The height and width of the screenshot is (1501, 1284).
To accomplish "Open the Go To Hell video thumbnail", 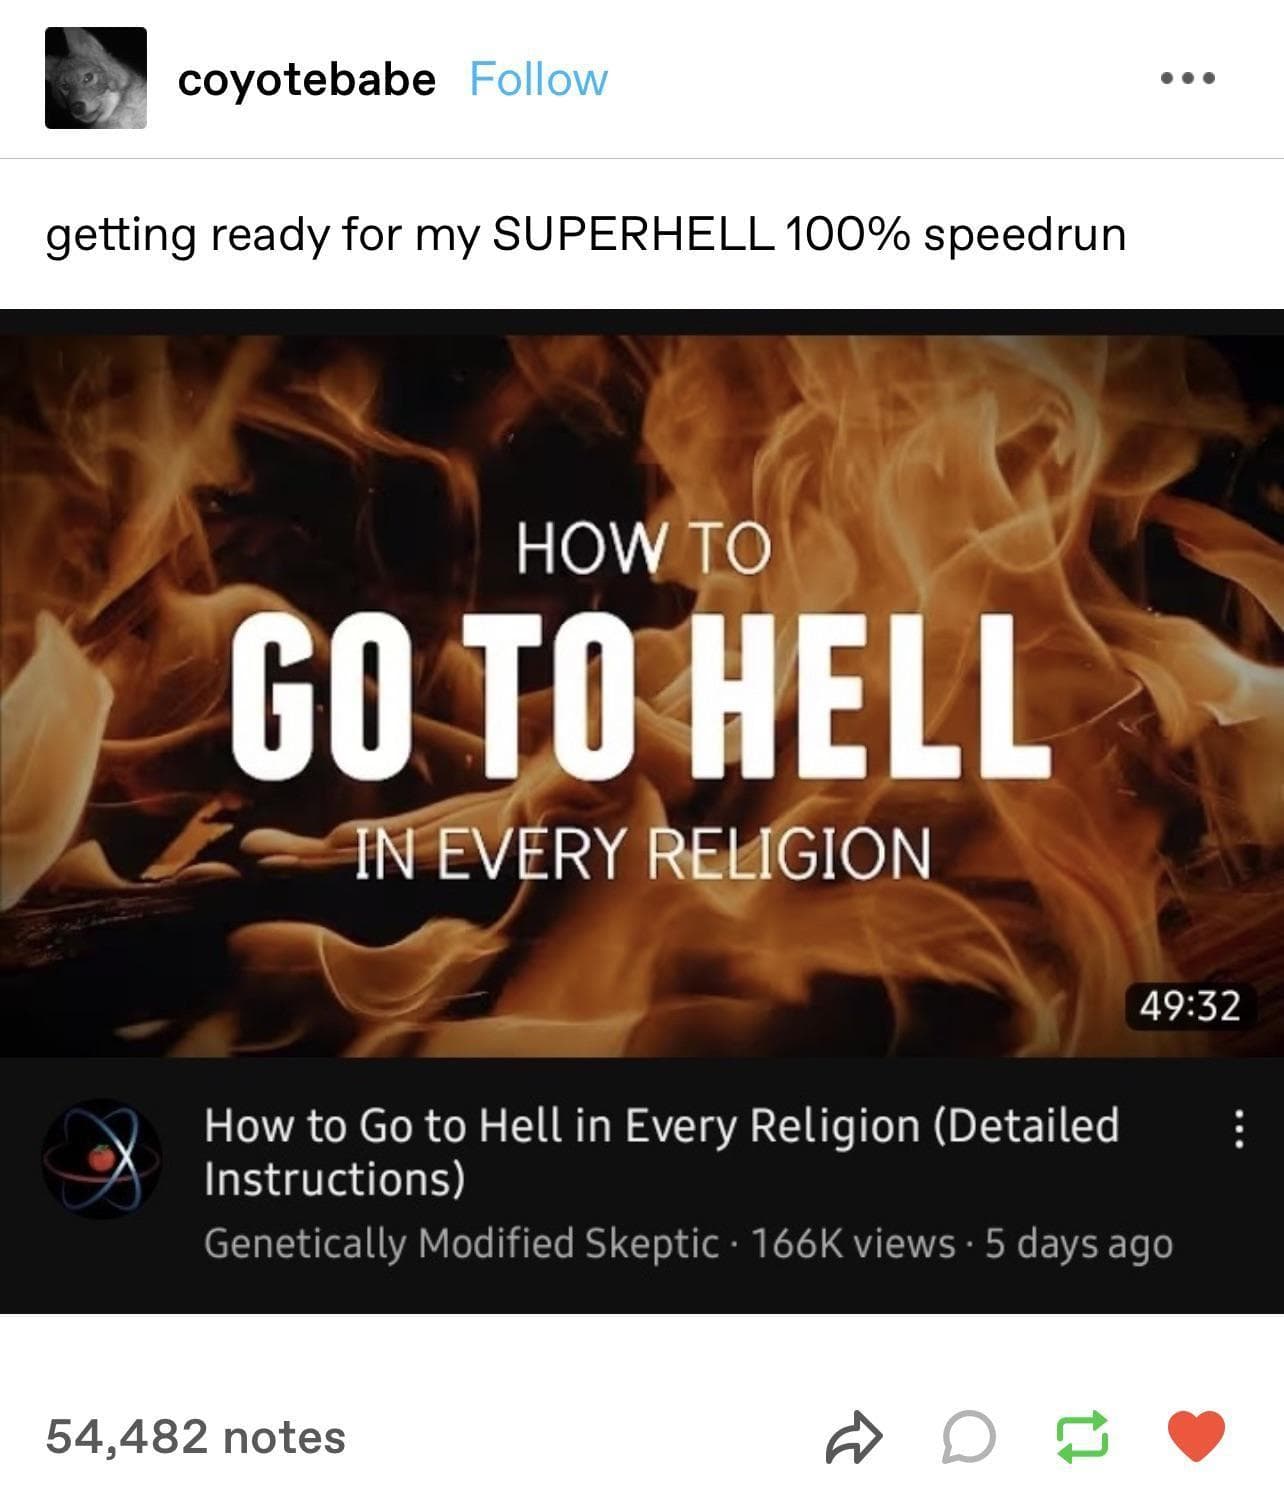I will (x=642, y=683).
